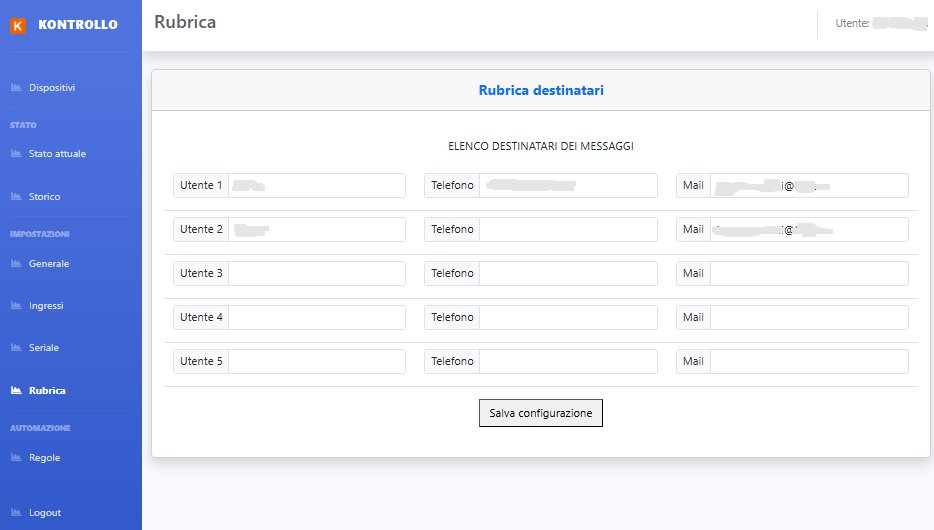Click the Telefono label in Utente 2 row
This screenshot has width=934, height=530.
coord(452,229)
